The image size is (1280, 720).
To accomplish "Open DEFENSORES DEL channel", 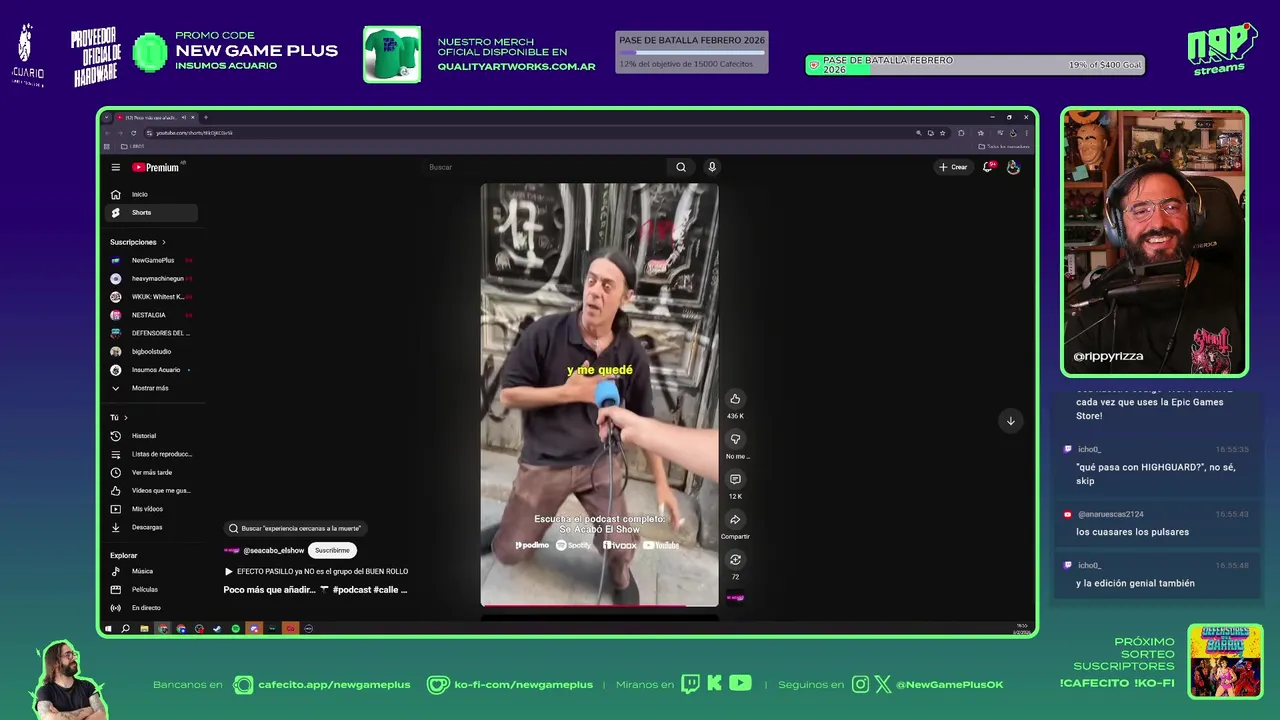I will click(152, 333).
